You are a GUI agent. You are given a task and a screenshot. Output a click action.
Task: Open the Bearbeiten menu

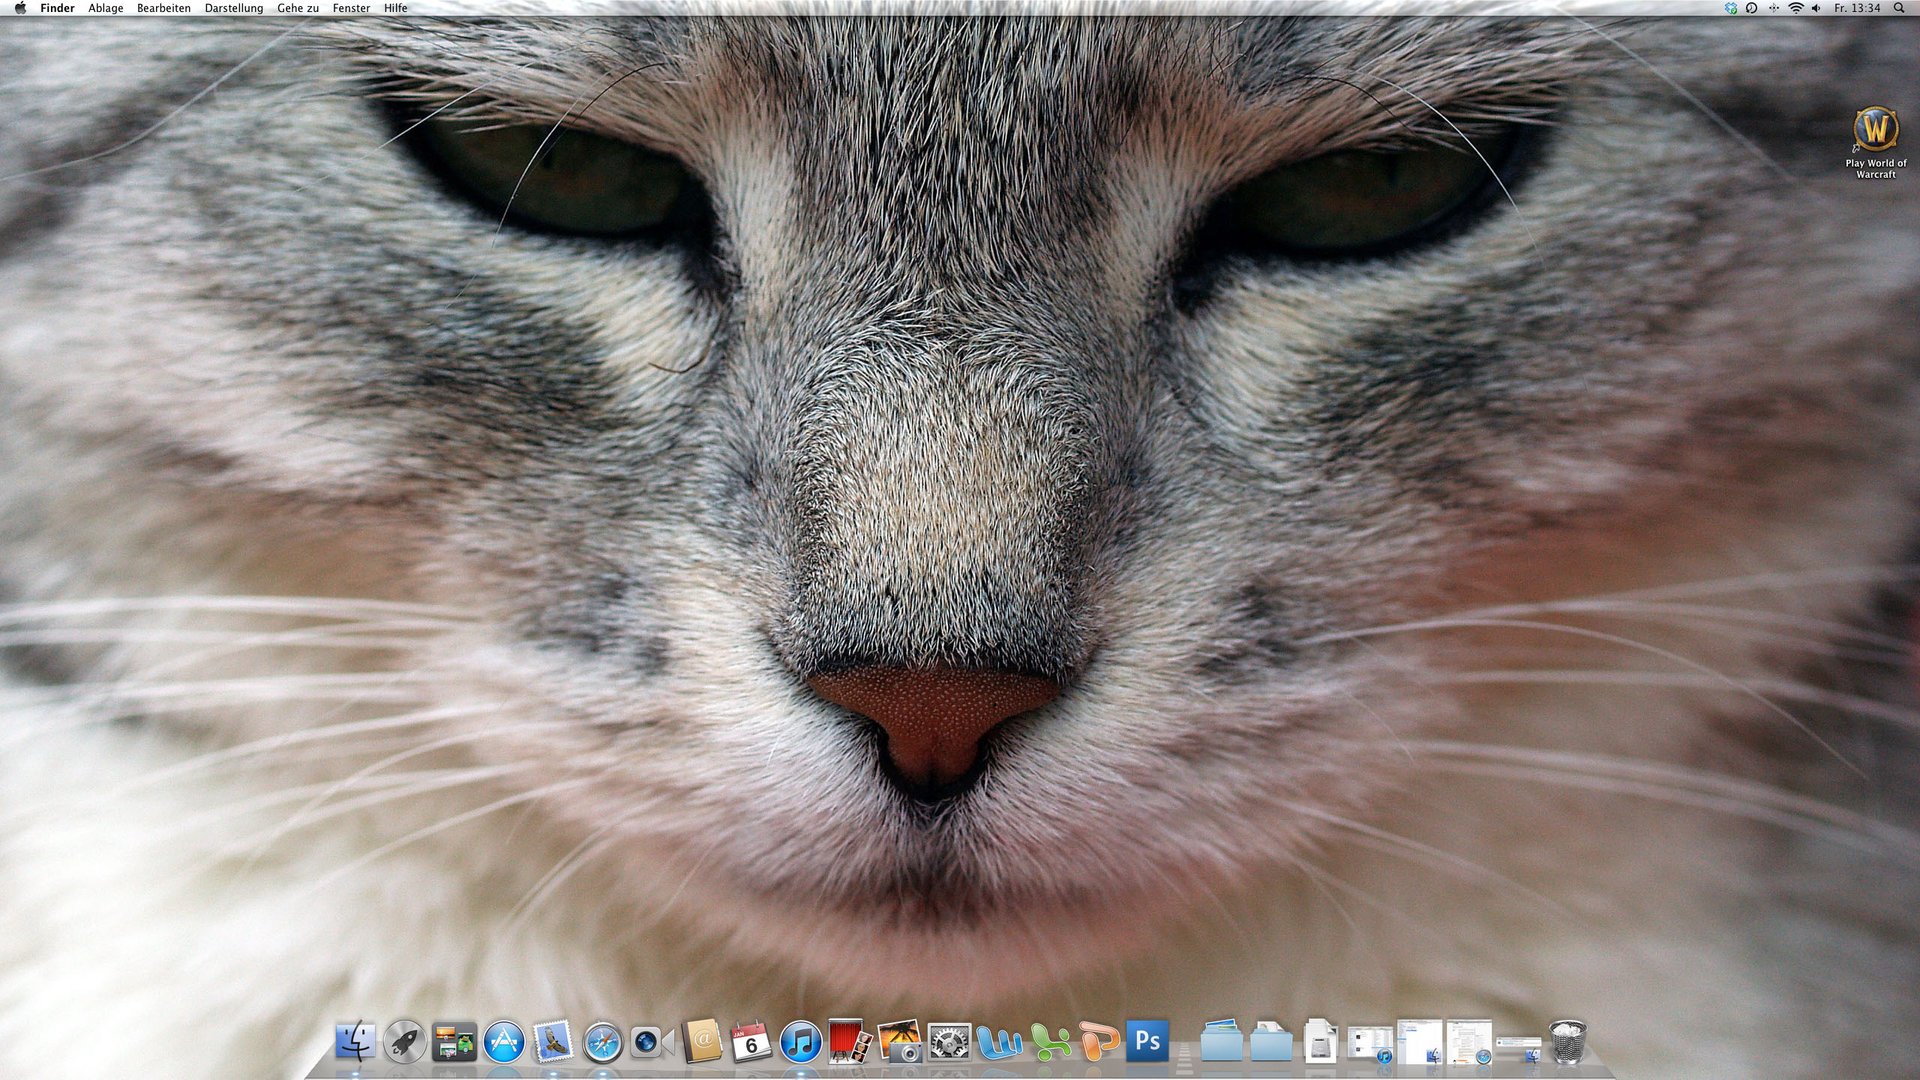[164, 8]
